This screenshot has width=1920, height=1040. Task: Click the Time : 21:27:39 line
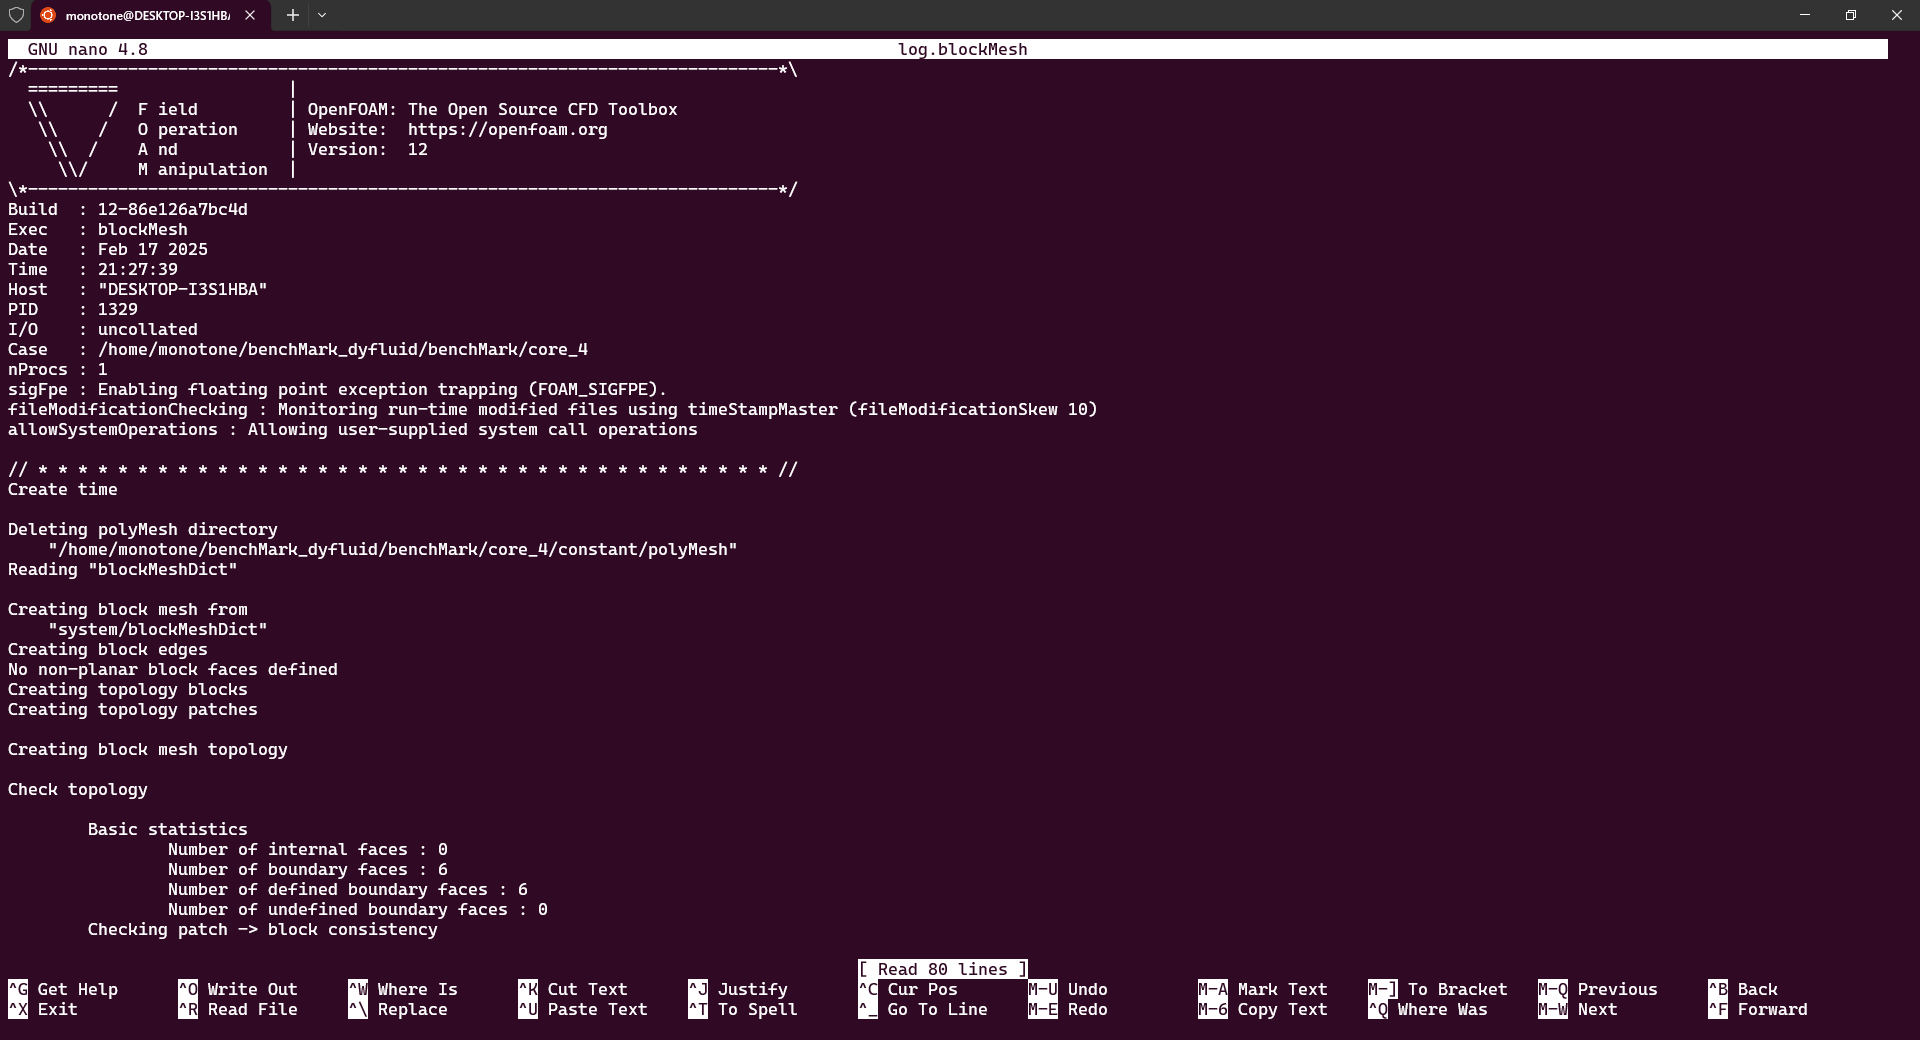(x=93, y=269)
